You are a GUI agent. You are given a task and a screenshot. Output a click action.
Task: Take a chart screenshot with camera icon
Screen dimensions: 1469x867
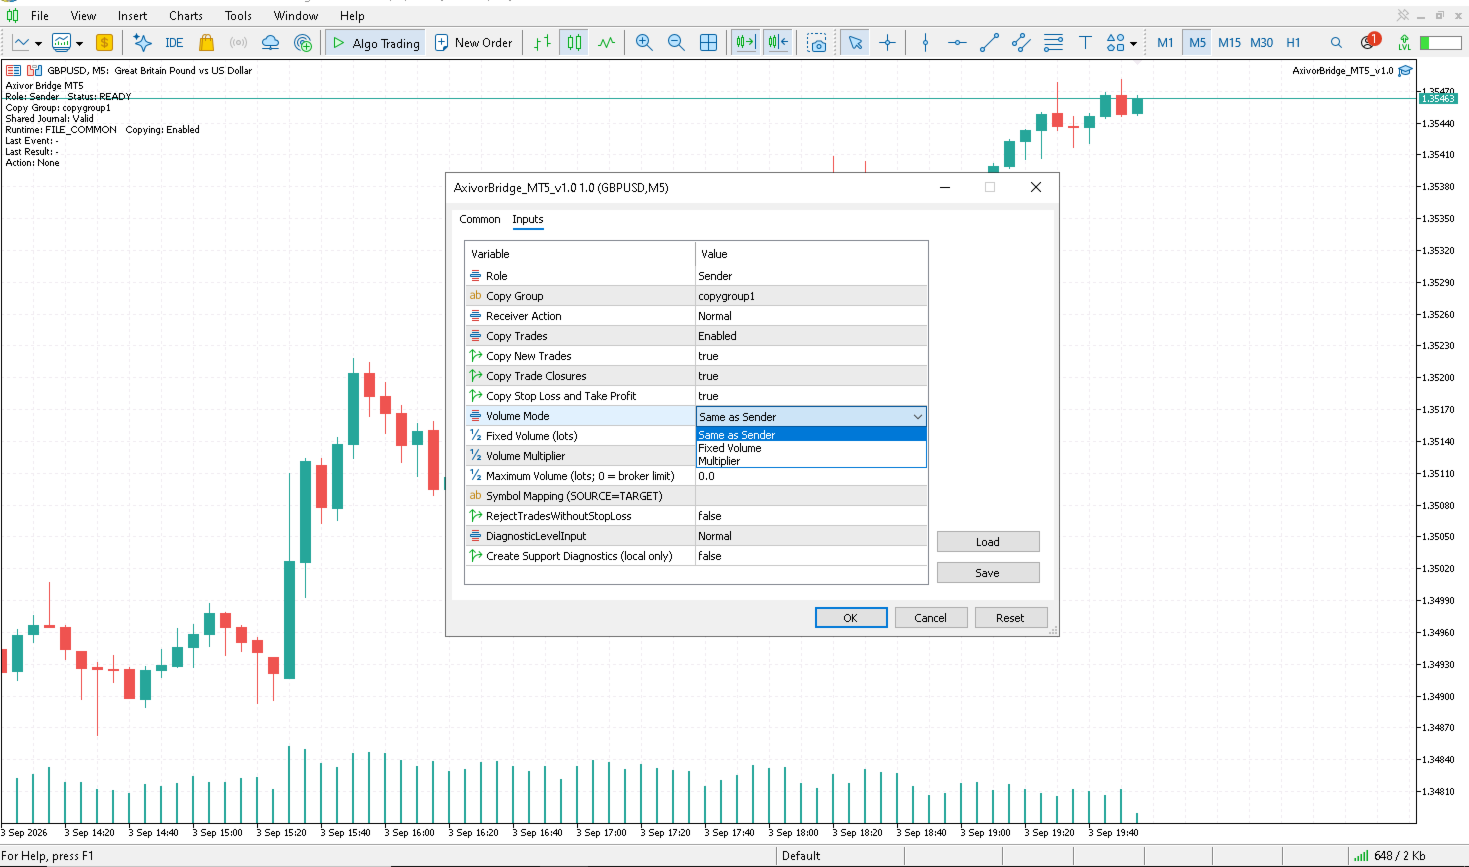[817, 43]
